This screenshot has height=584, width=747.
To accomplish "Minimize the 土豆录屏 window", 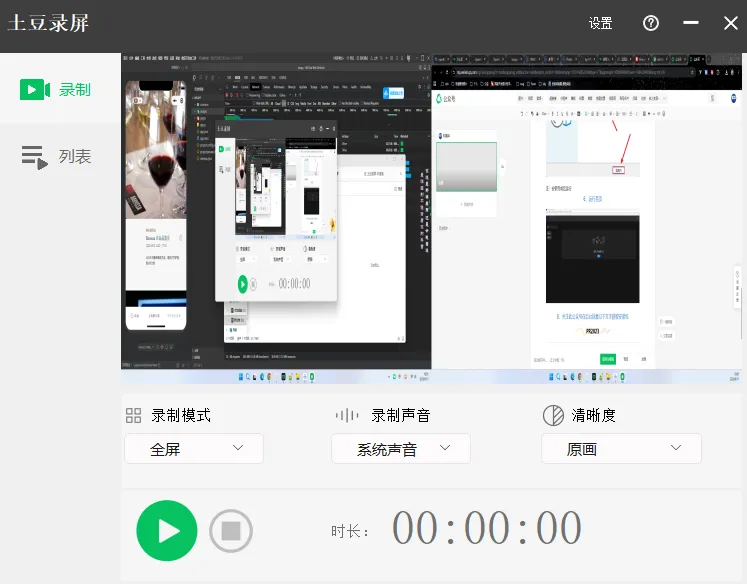I will [691, 22].
